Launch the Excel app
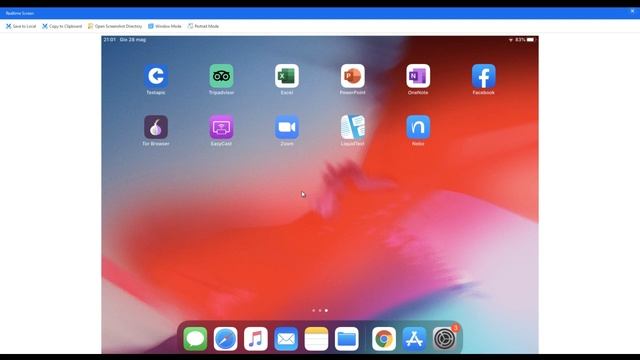The image size is (640, 360). (x=287, y=76)
